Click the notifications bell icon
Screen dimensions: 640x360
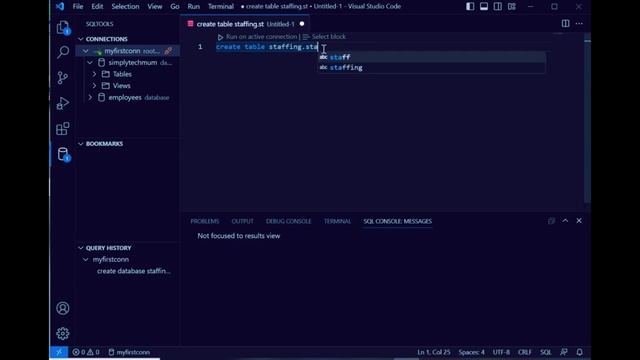(x=579, y=352)
